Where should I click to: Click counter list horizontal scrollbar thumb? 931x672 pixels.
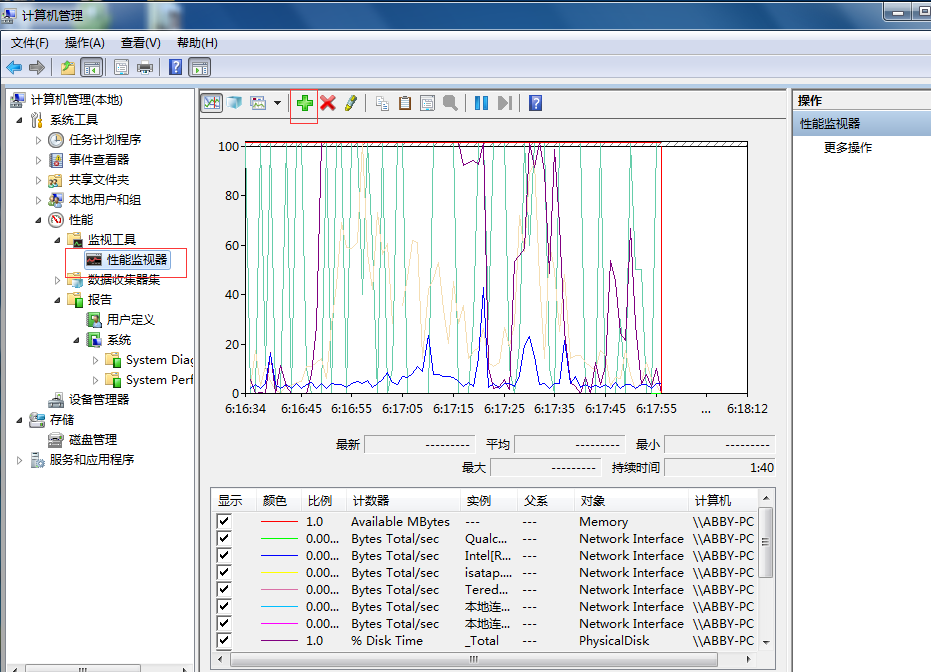click(473, 659)
